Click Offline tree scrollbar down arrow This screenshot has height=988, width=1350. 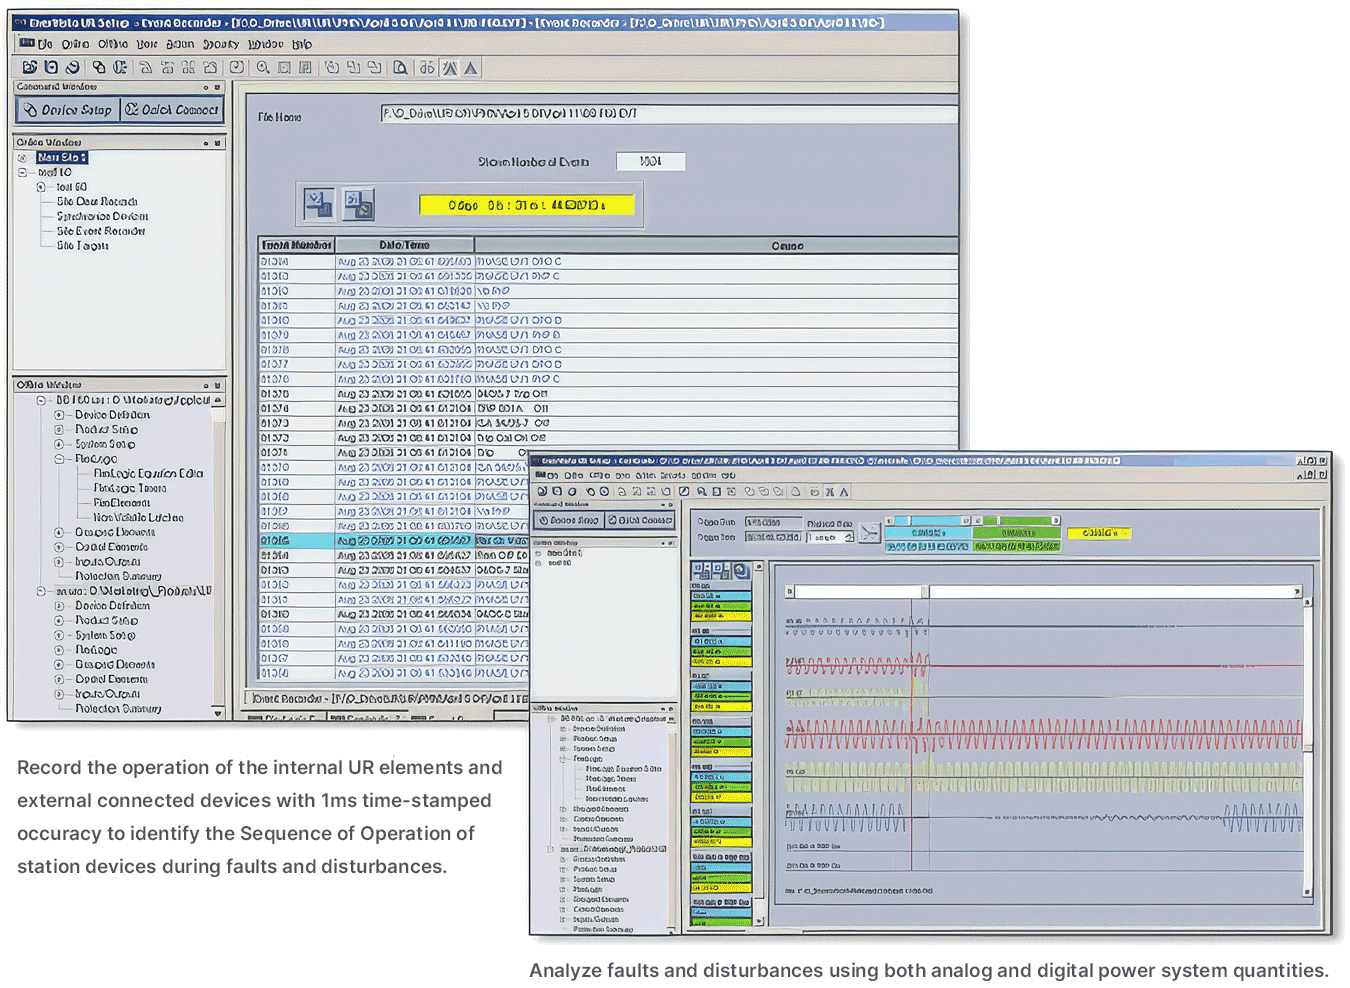point(218,713)
